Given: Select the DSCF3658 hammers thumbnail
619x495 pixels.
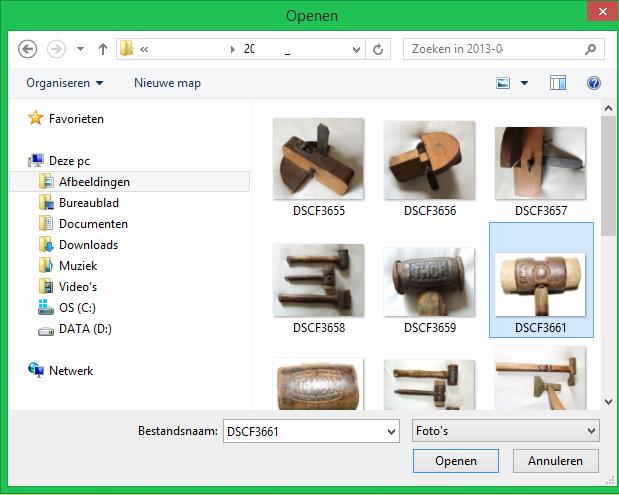Looking at the screenshot, I should [x=319, y=280].
